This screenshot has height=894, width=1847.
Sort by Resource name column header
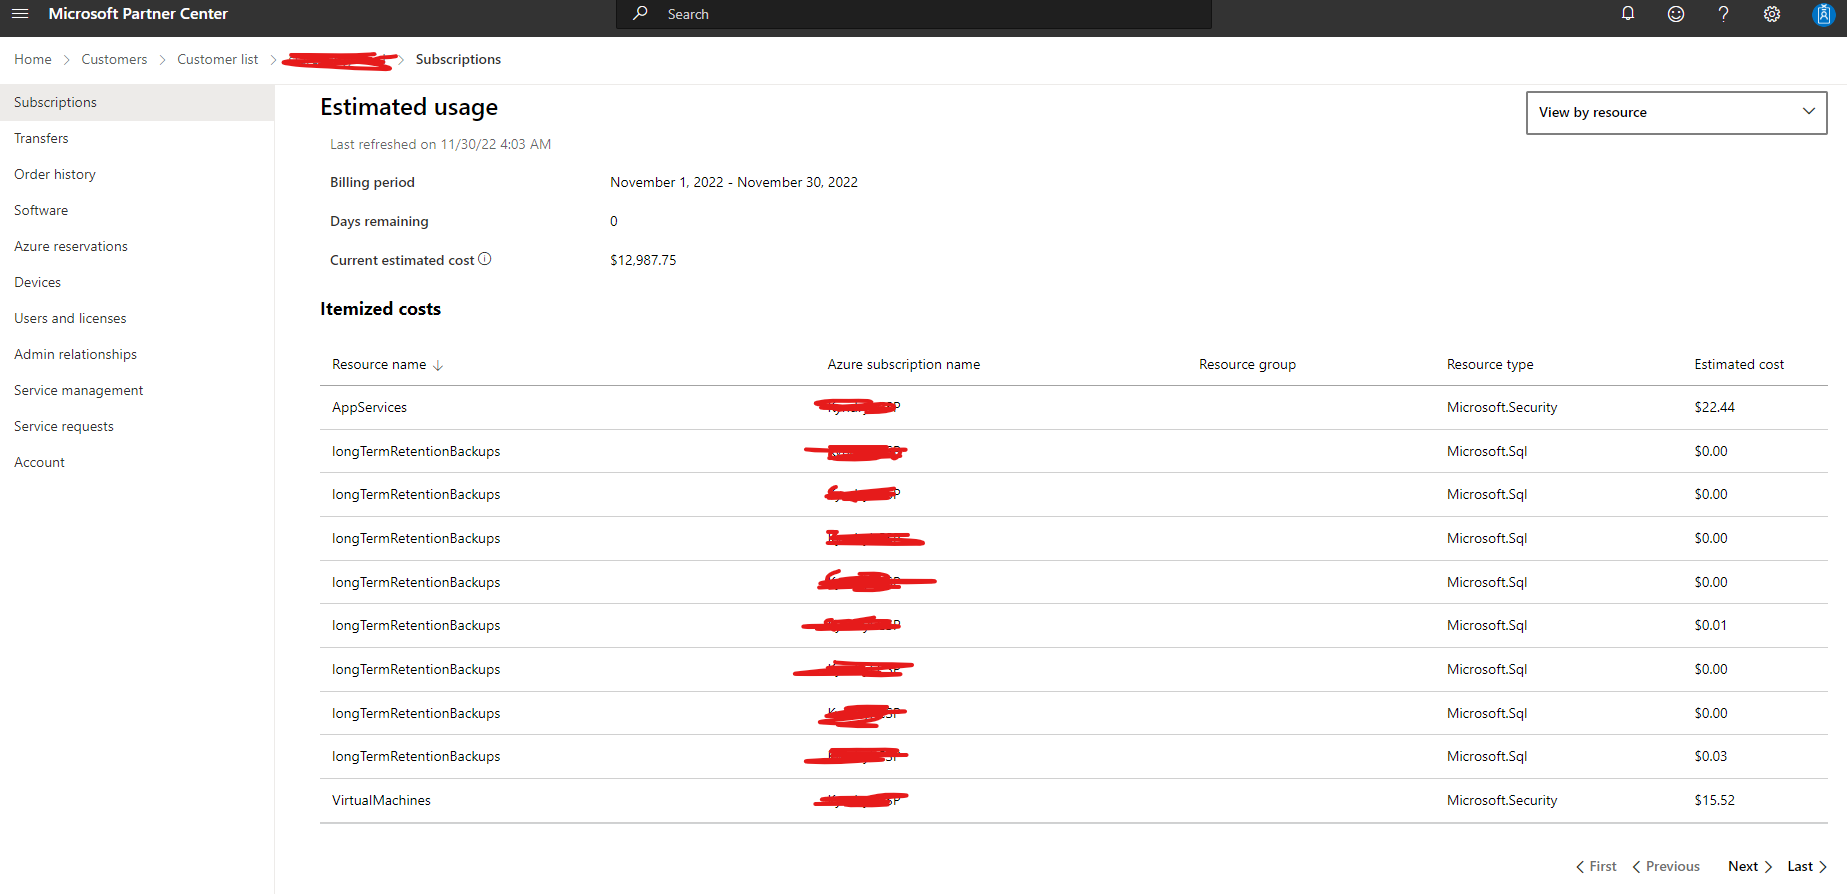pyautogui.click(x=379, y=364)
